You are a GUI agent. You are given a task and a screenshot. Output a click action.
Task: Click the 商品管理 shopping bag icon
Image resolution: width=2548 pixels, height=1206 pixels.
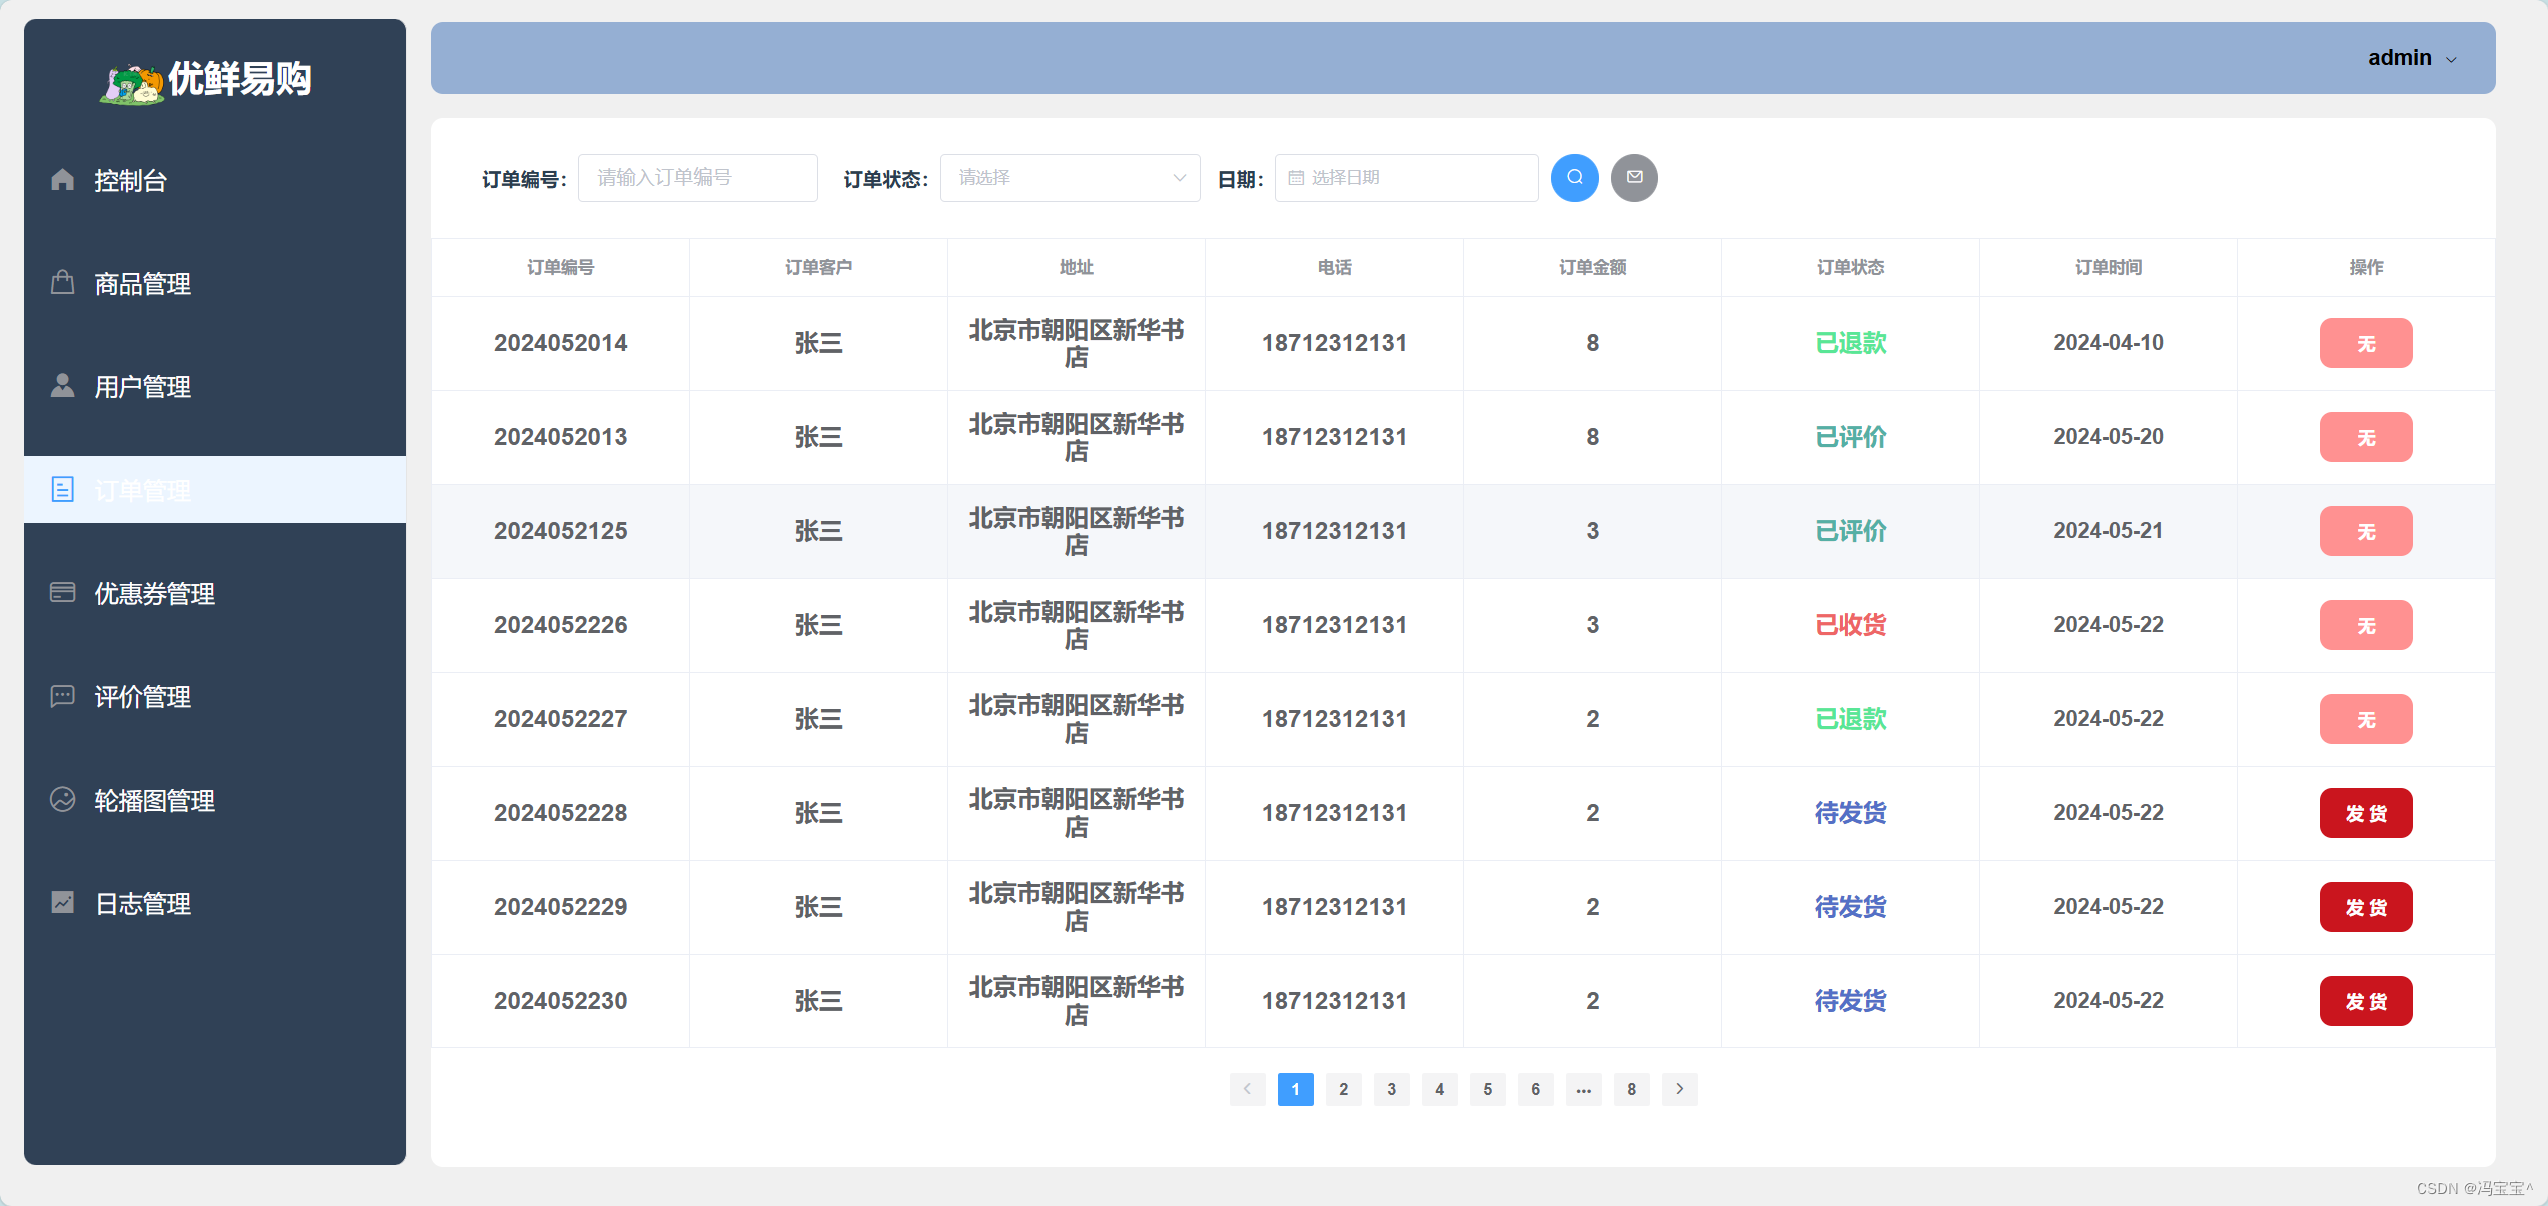click(62, 283)
